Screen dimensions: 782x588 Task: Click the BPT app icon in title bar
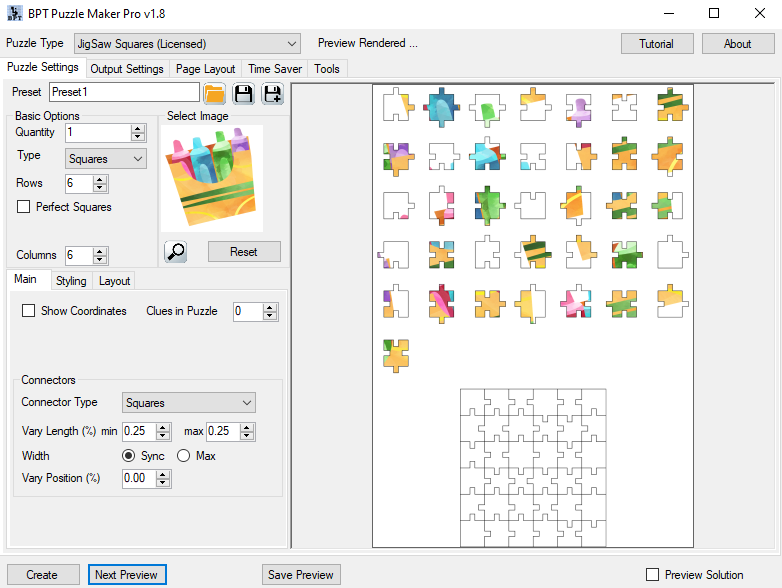[13, 13]
